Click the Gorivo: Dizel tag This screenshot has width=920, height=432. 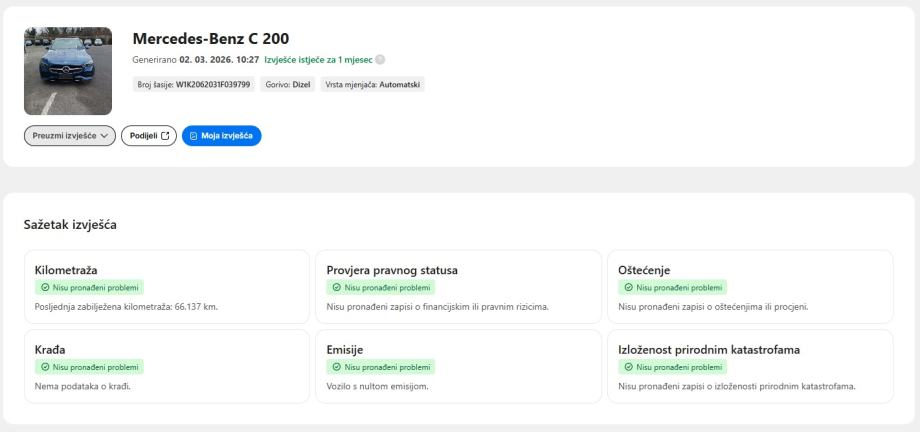point(288,85)
